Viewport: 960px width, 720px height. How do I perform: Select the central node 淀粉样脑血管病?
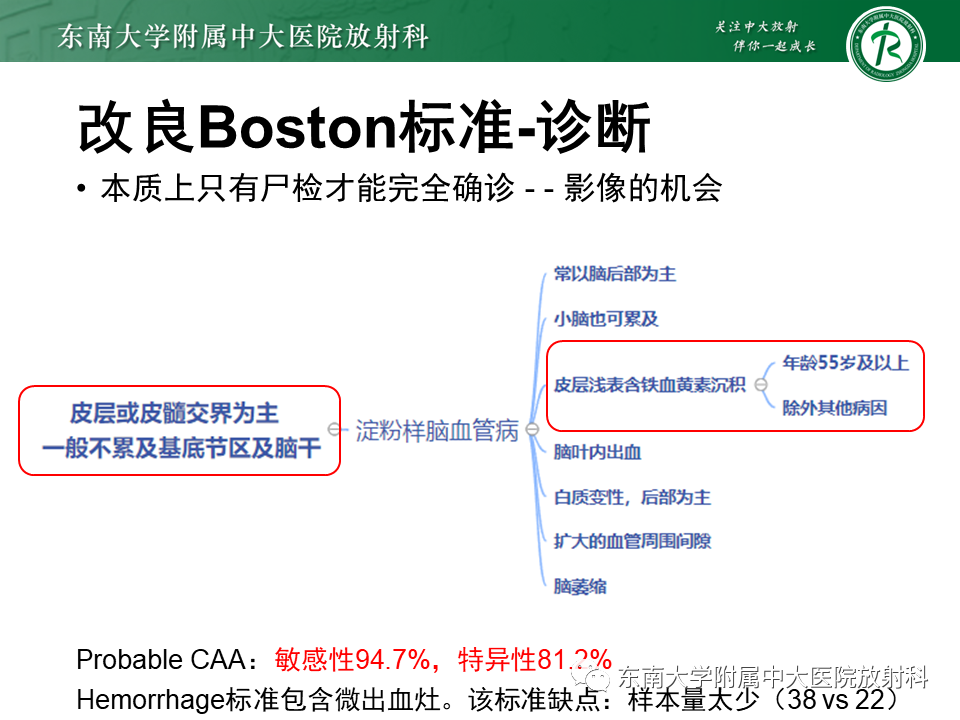[x=437, y=430]
